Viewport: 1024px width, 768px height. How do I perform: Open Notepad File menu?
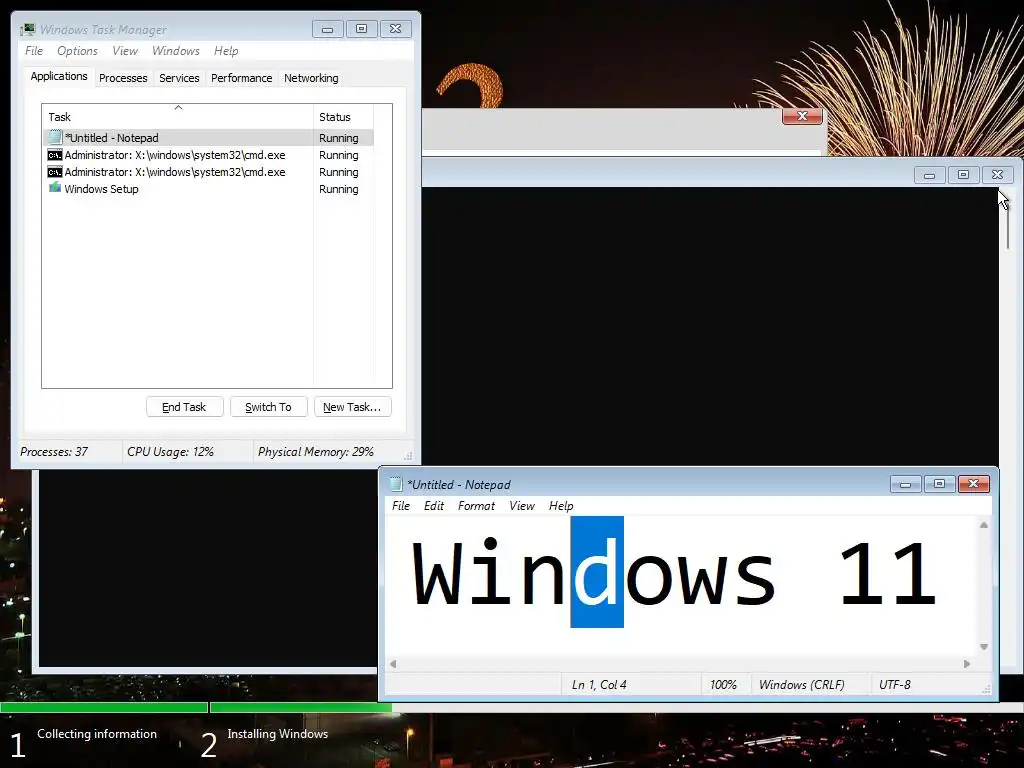[x=401, y=506]
